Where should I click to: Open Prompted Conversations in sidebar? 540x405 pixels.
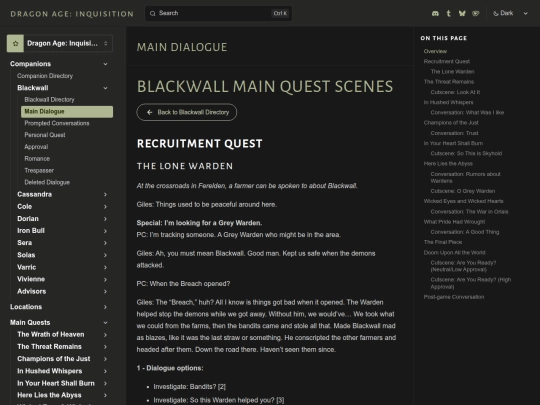tap(57, 123)
